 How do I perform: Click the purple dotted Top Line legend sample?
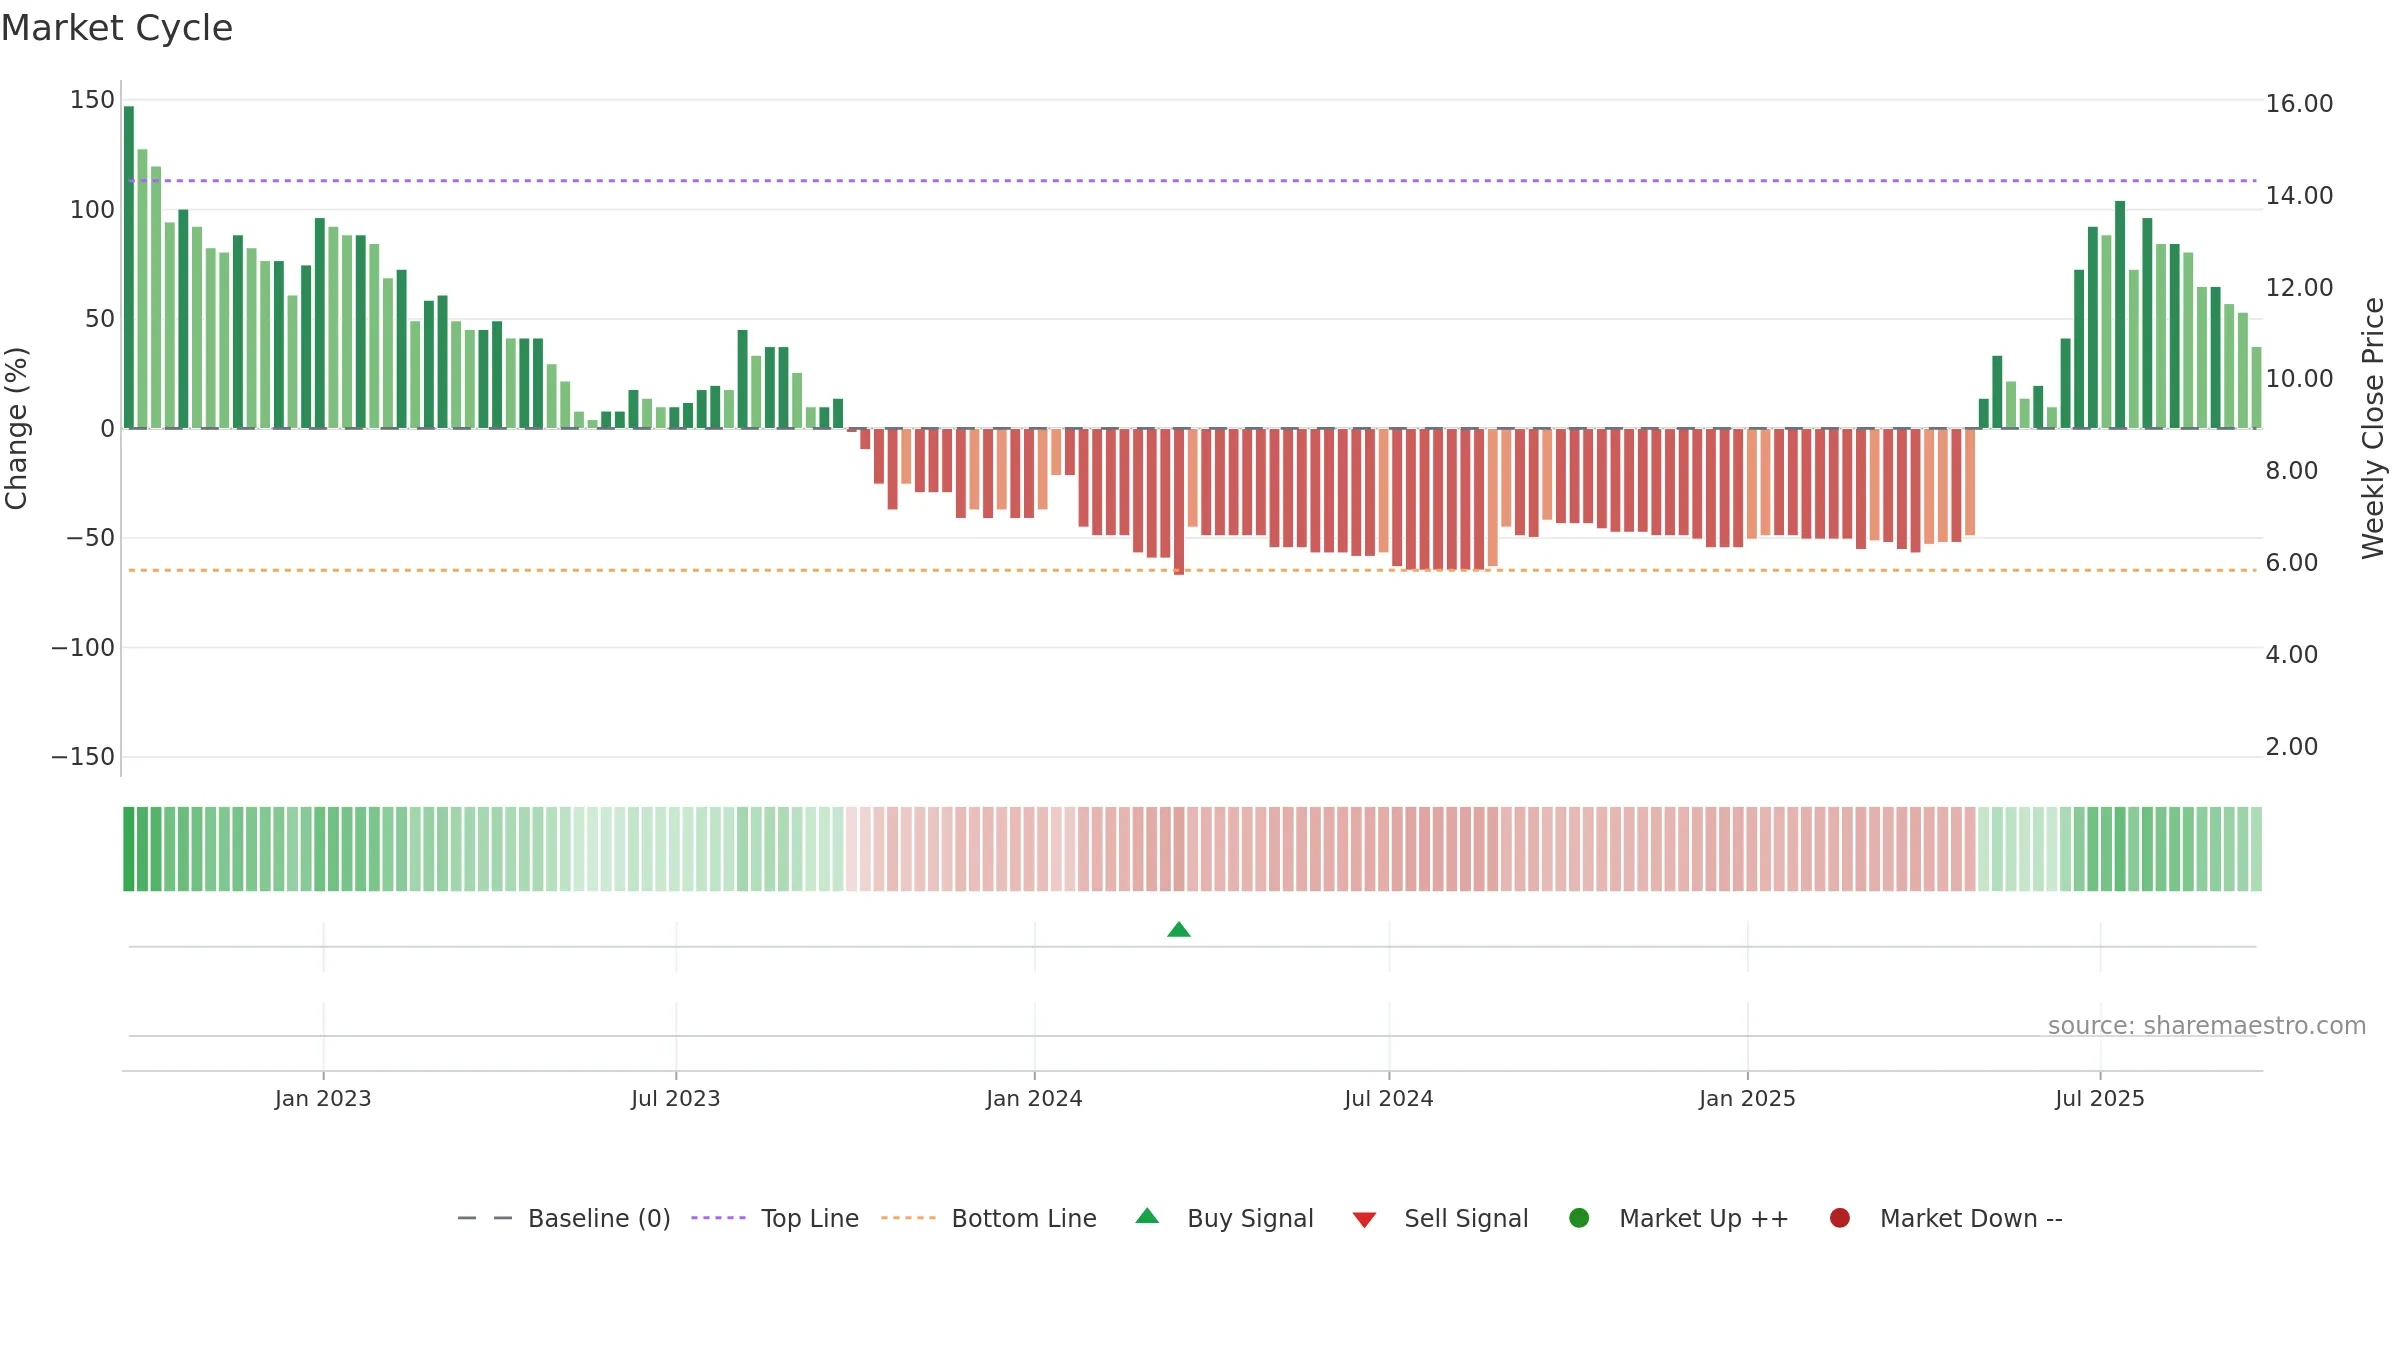[718, 1218]
